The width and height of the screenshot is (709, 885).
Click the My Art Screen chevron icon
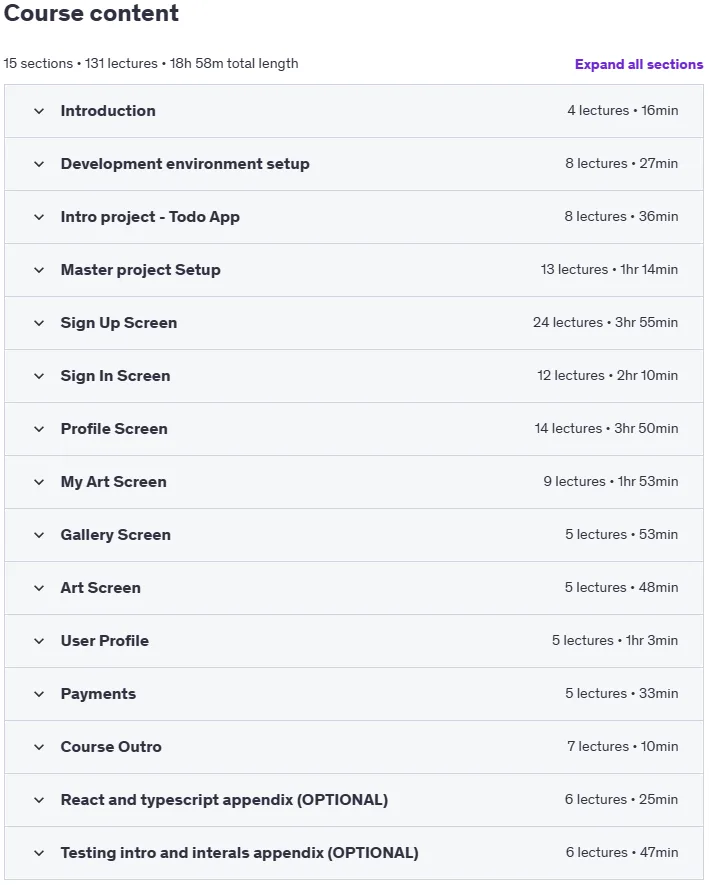pyautogui.click(x=39, y=483)
